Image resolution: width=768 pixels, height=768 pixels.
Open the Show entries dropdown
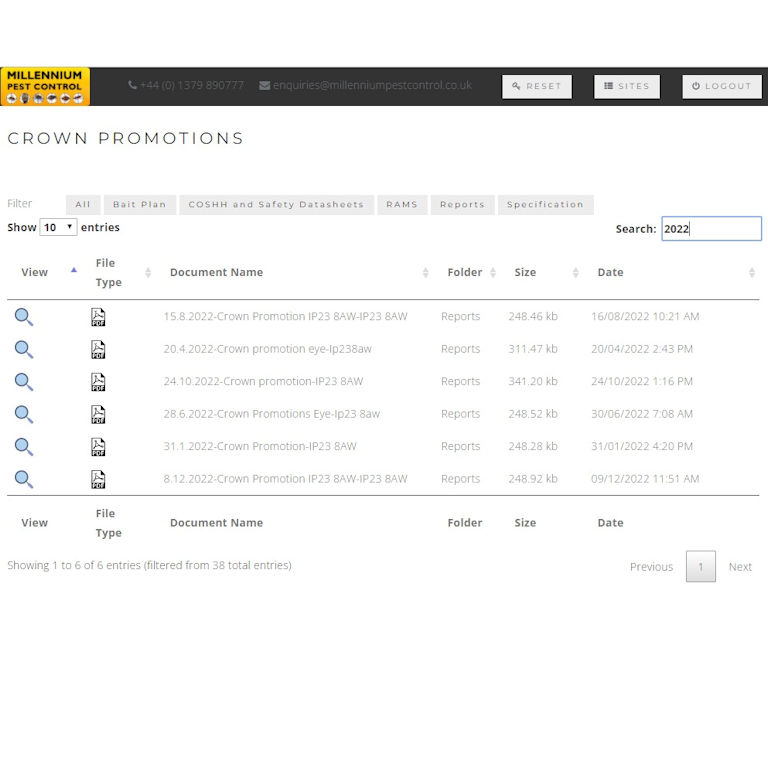coord(58,227)
